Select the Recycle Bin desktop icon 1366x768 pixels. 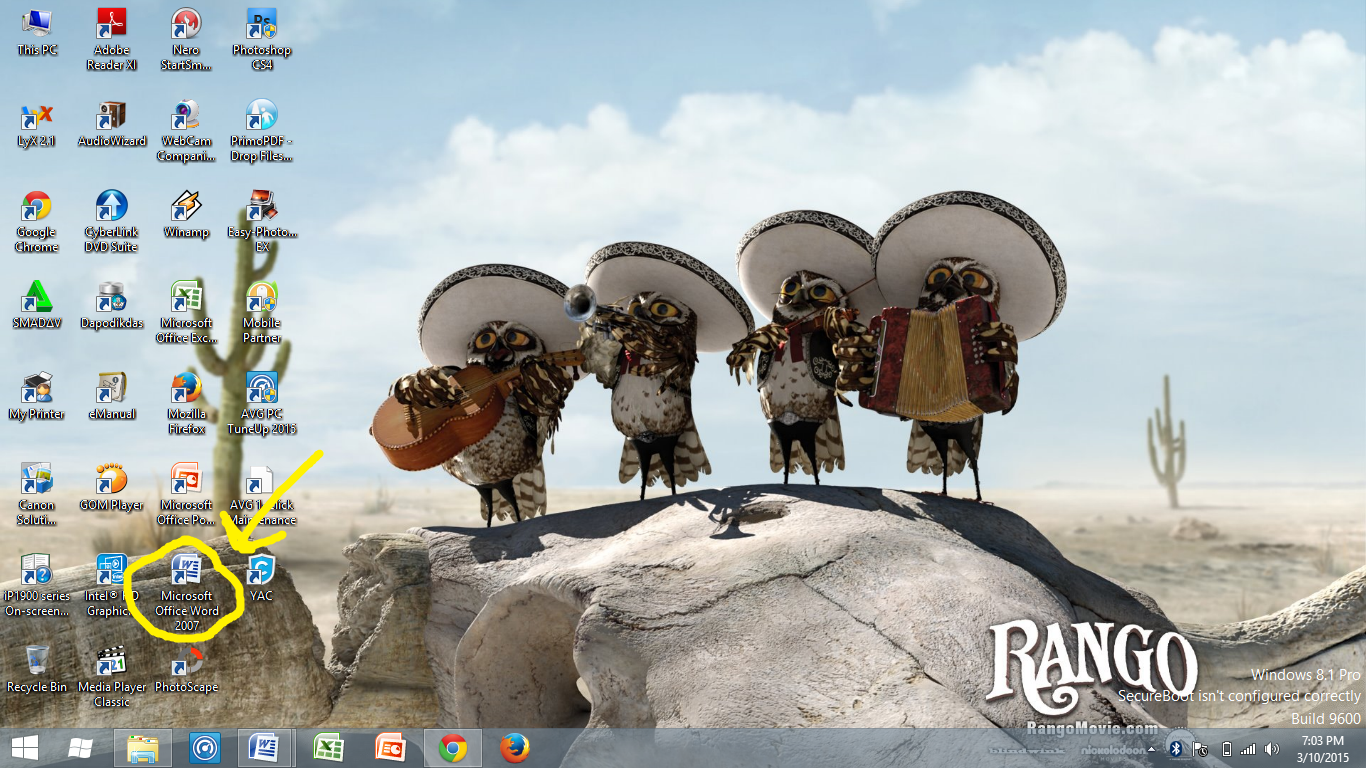click(37, 670)
